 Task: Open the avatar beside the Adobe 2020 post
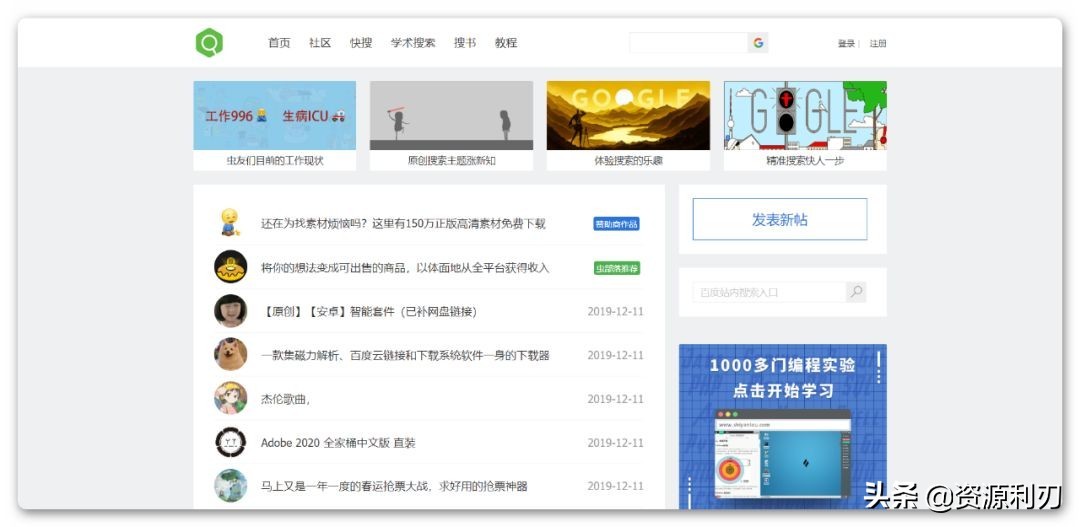[x=230, y=442]
